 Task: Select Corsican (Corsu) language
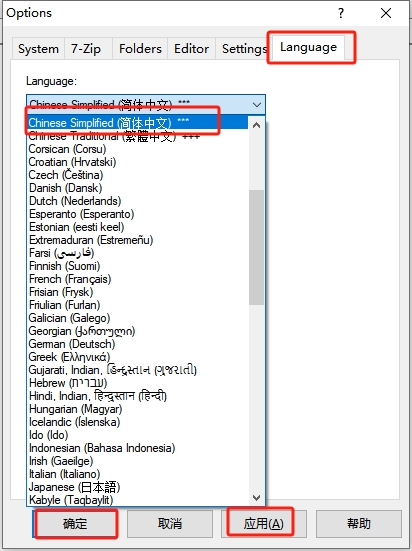click(x=138, y=149)
